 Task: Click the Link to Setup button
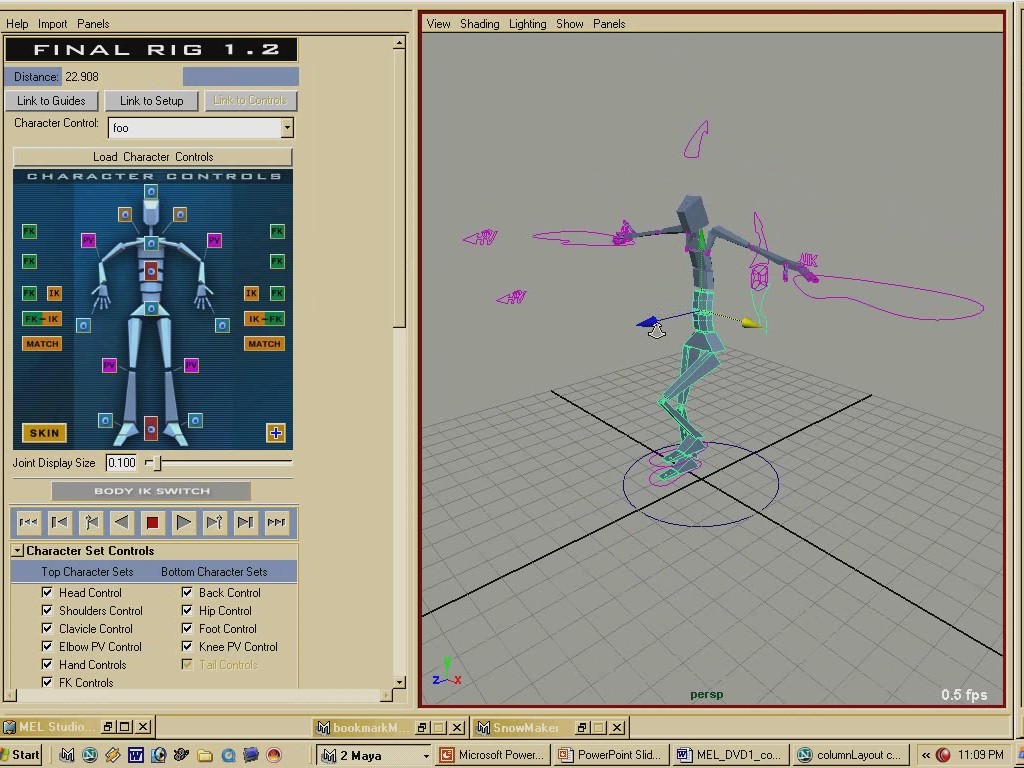tap(152, 101)
